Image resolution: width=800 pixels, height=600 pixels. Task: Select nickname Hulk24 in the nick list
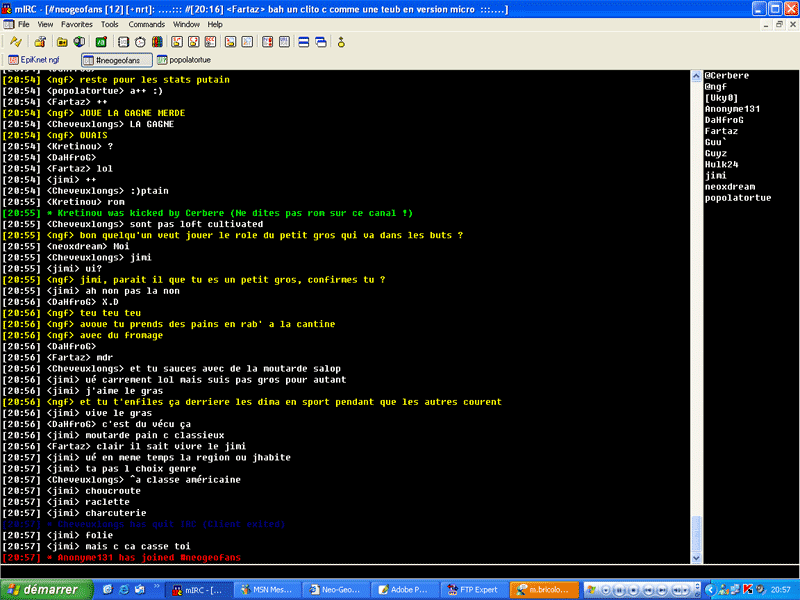(721, 164)
